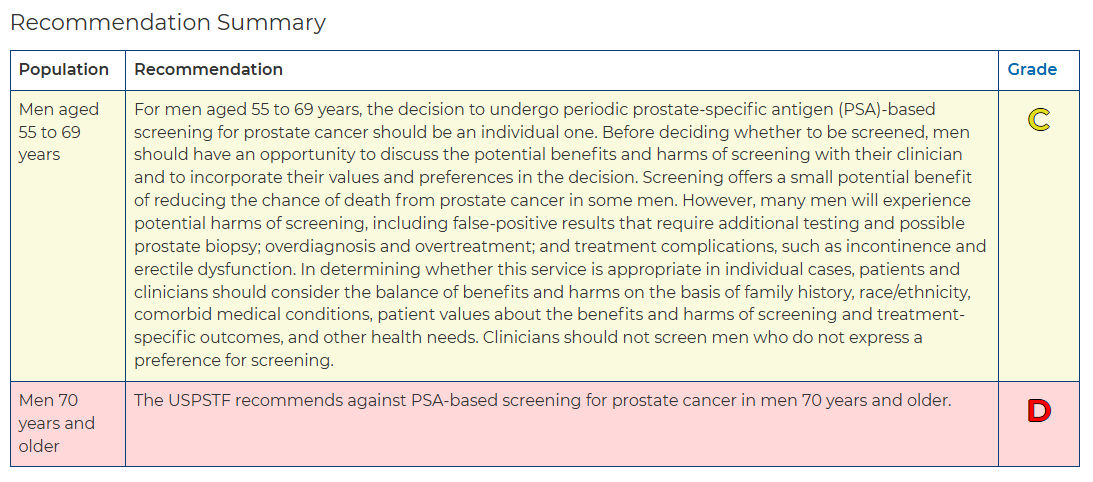Click the Population column header
The width and height of the screenshot is (1093, 482).
[x=63, y=70]
